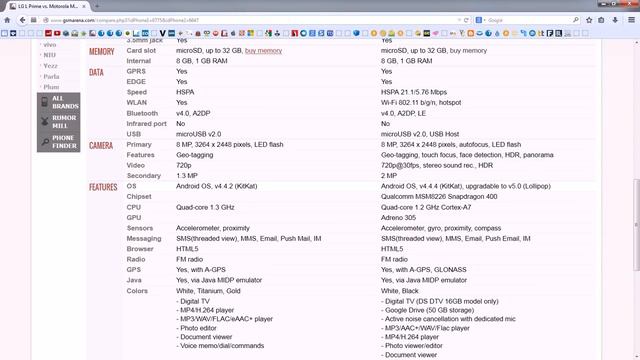Select 'Quad-core 1.2 GHz Cortex-A7' value
Viewport: 640px width, 360px height.
click(426, 207)
